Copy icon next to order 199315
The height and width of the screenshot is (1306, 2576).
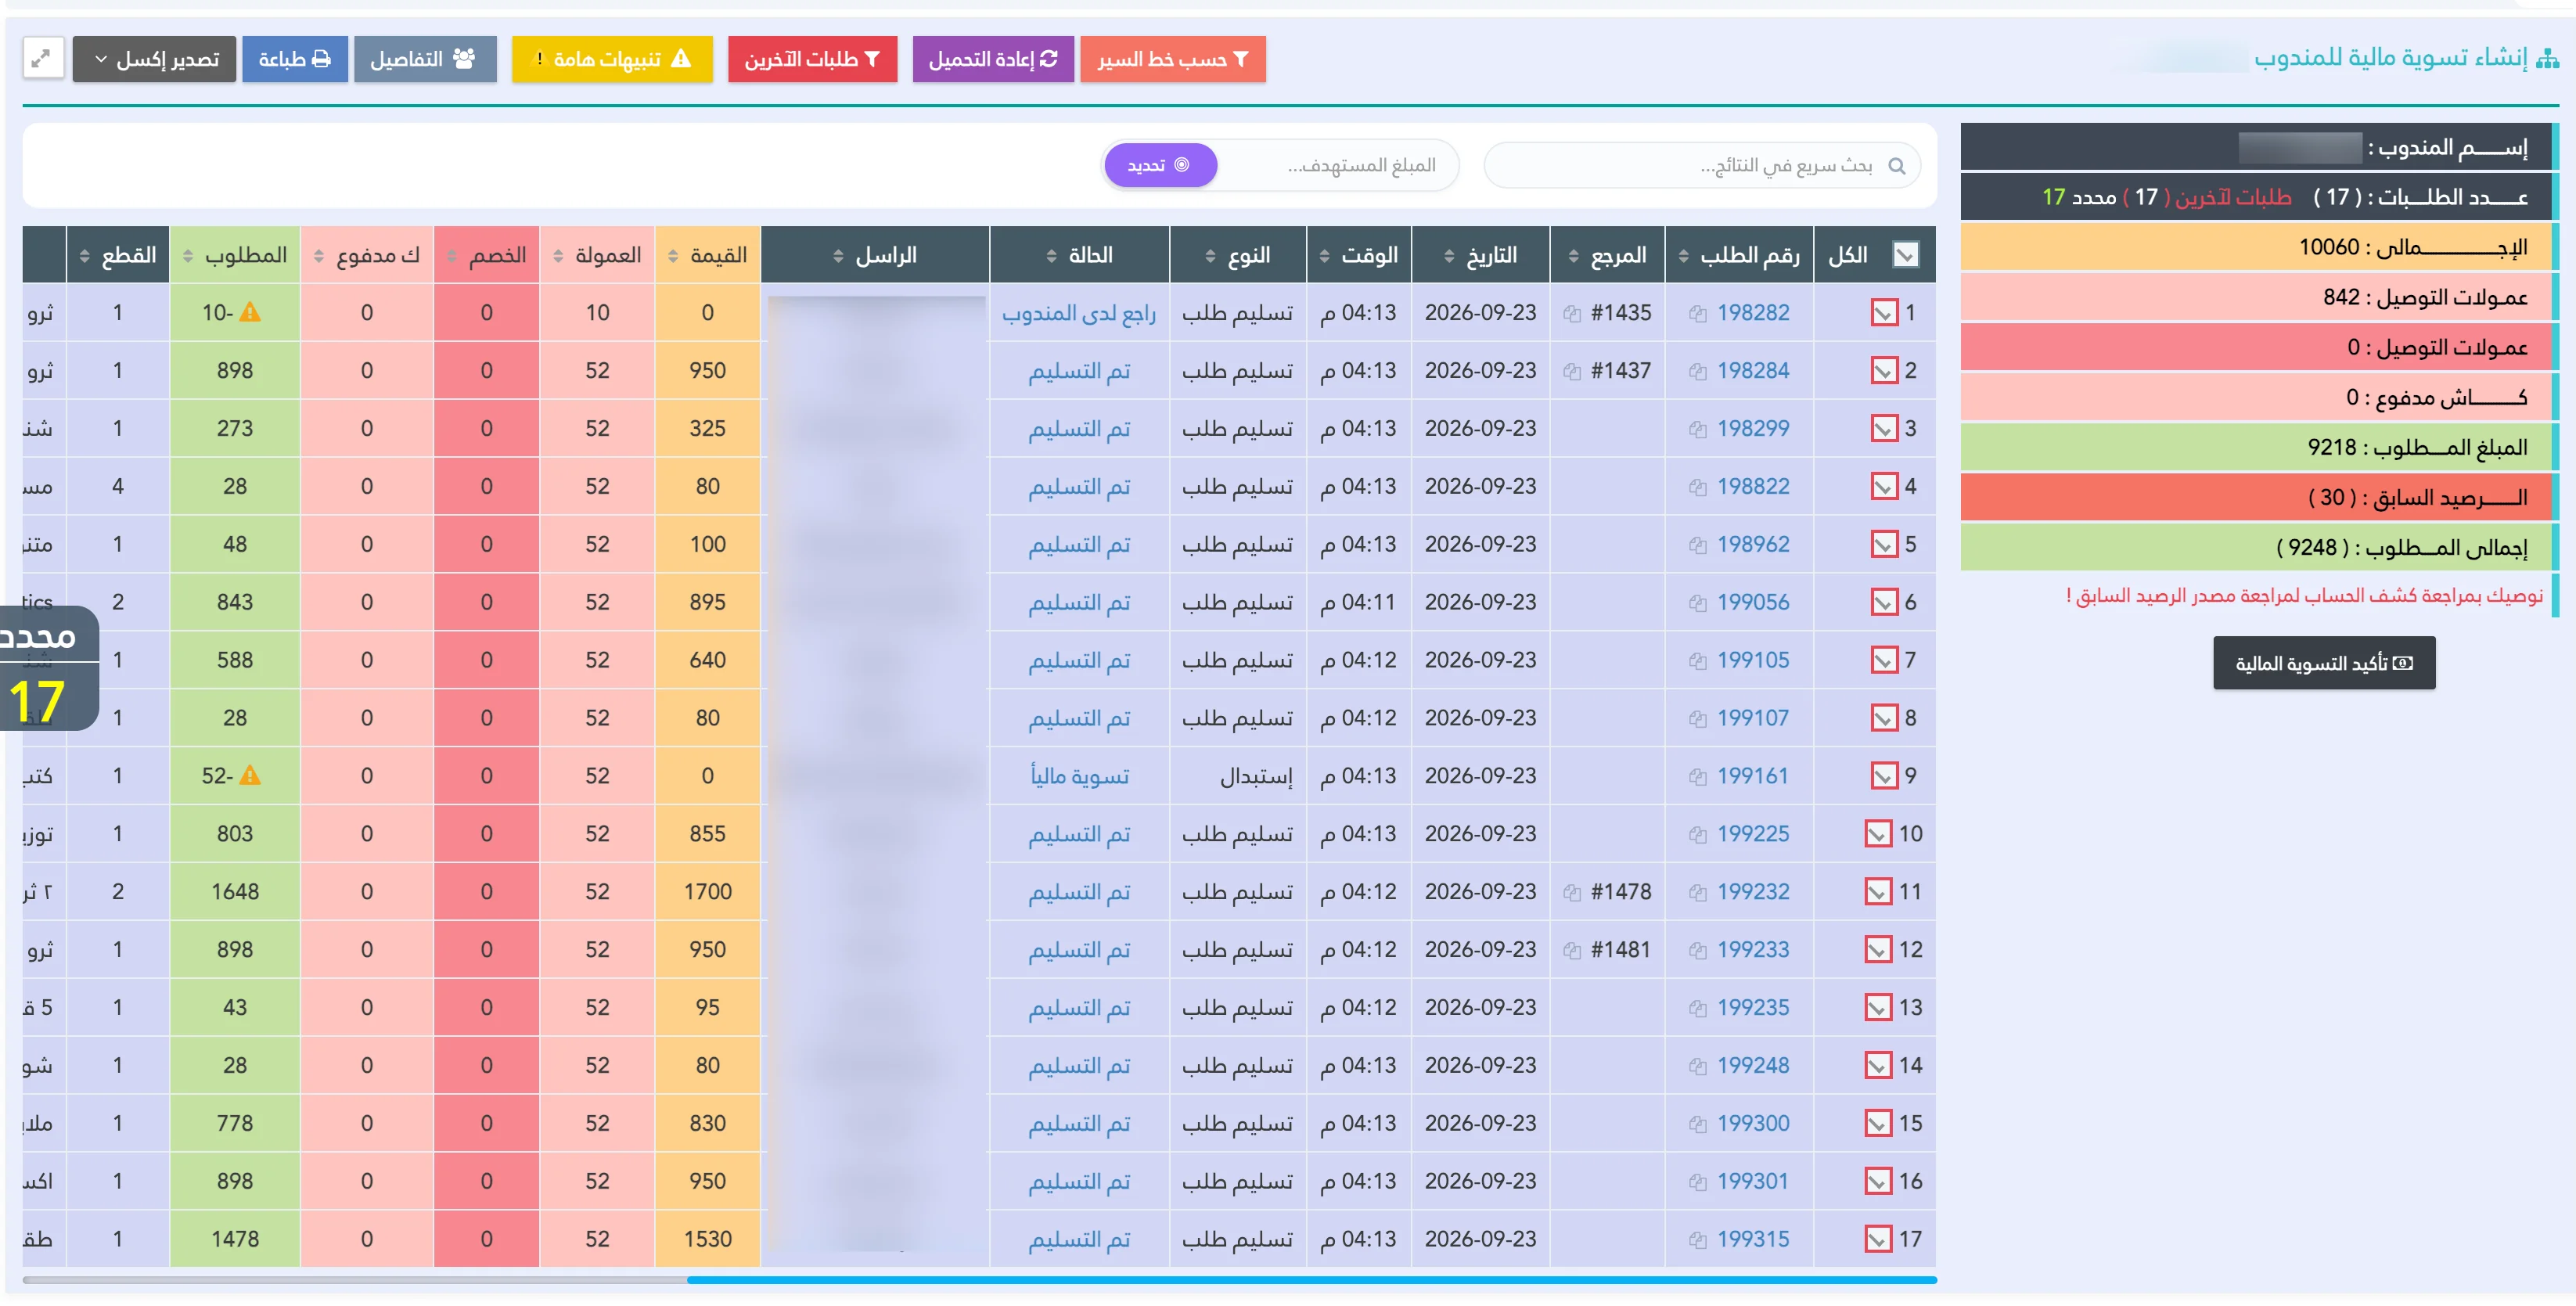coord(1697,1241)
